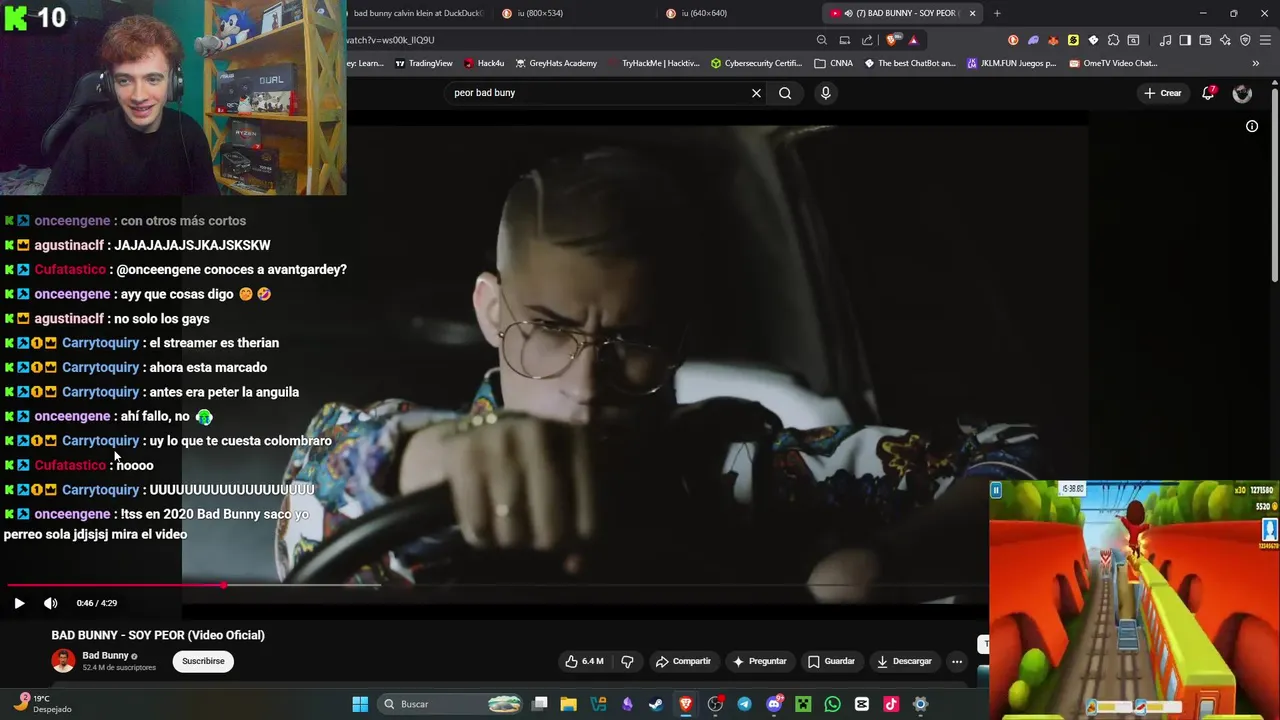Start voice search with the microphone icon
Screen dimensions: 1280x720
pos(825,93)
